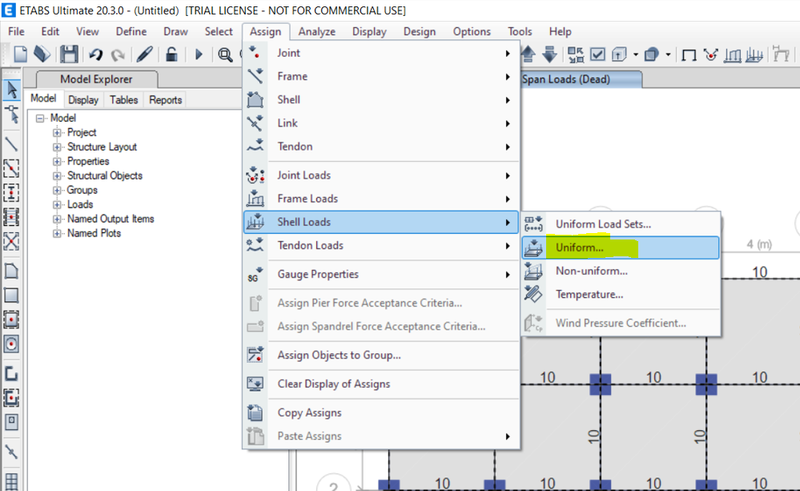Expand the Properties tree node
Viewport: 800px width, 491px height.
tap(57, 161)
